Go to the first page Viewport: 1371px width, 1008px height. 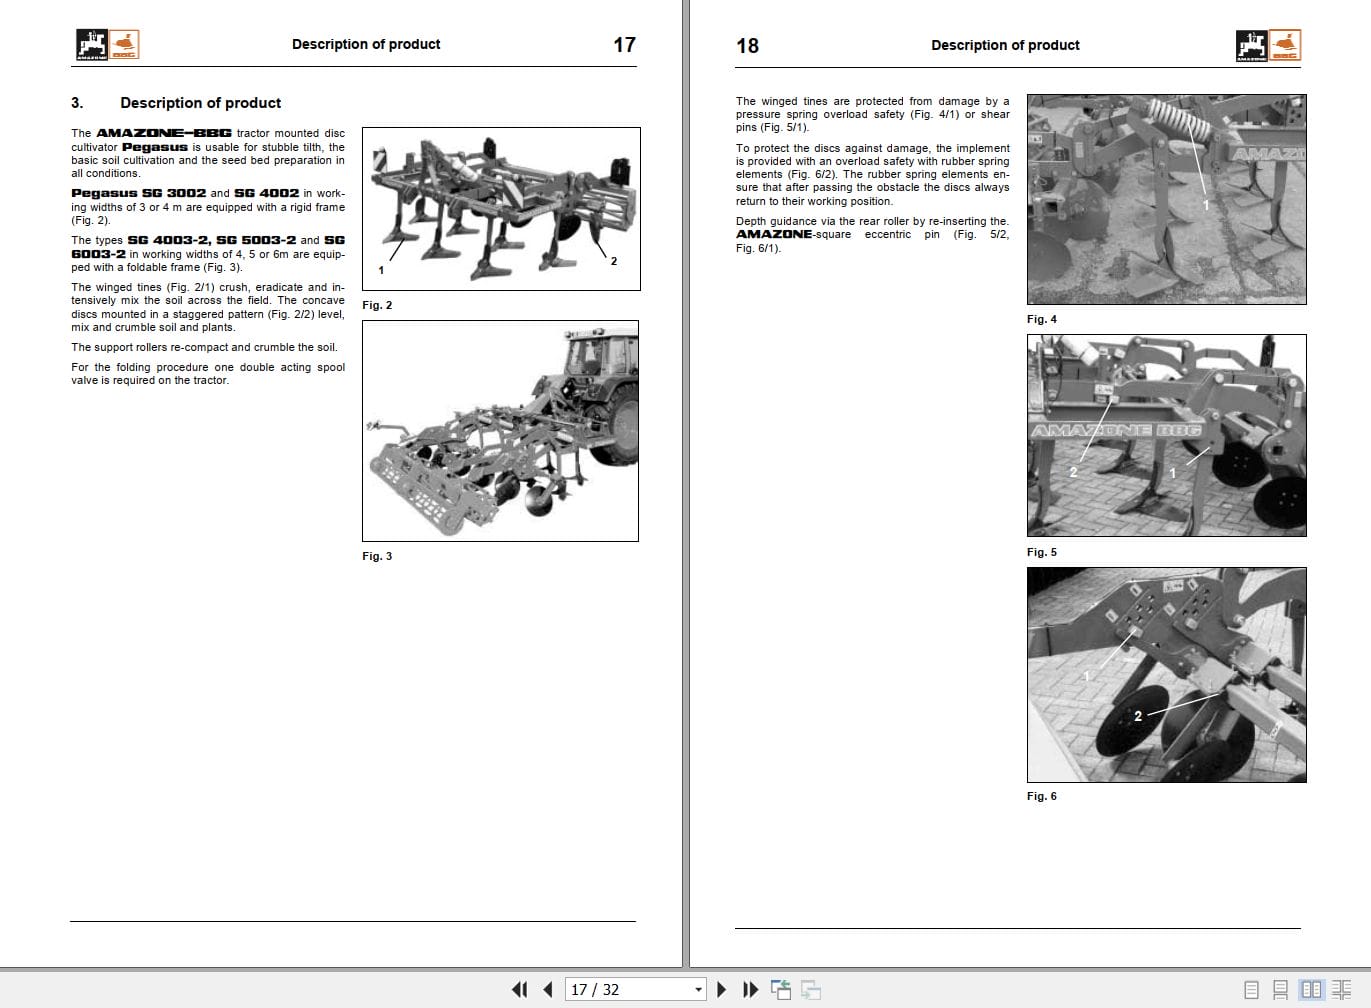click(519, 990)
